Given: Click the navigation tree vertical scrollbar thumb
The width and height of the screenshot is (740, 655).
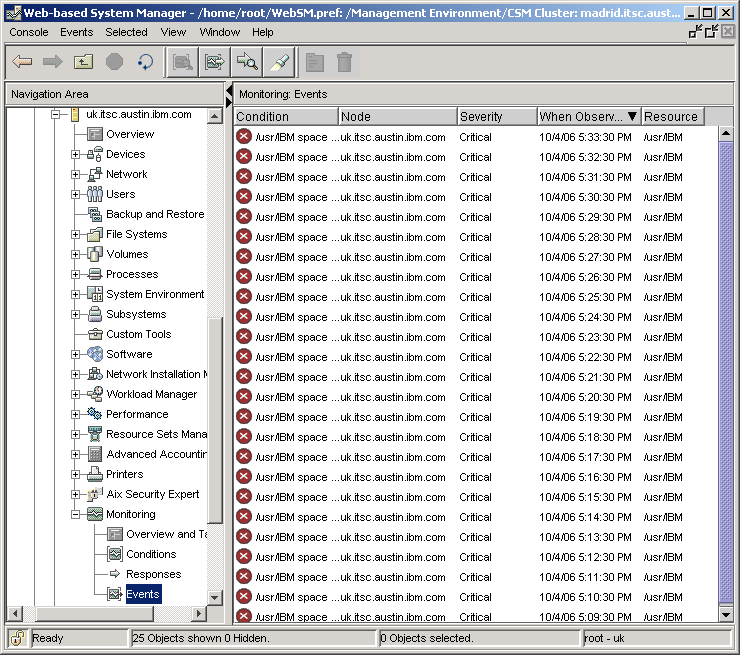Looking at the screenshot, I should [x=214, y=420].
